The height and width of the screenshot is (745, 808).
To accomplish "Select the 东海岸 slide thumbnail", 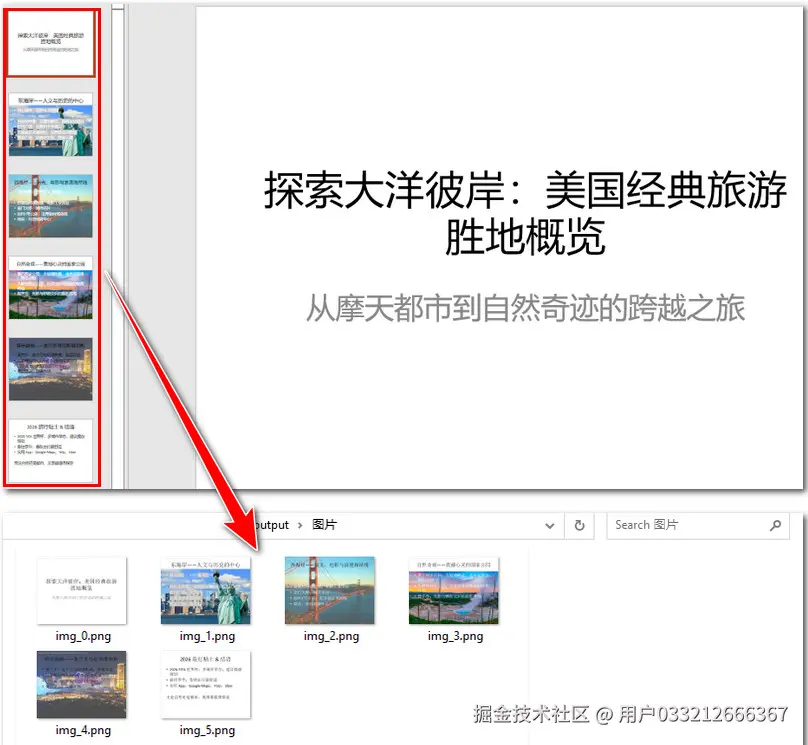I will click(x=51, y=125).
